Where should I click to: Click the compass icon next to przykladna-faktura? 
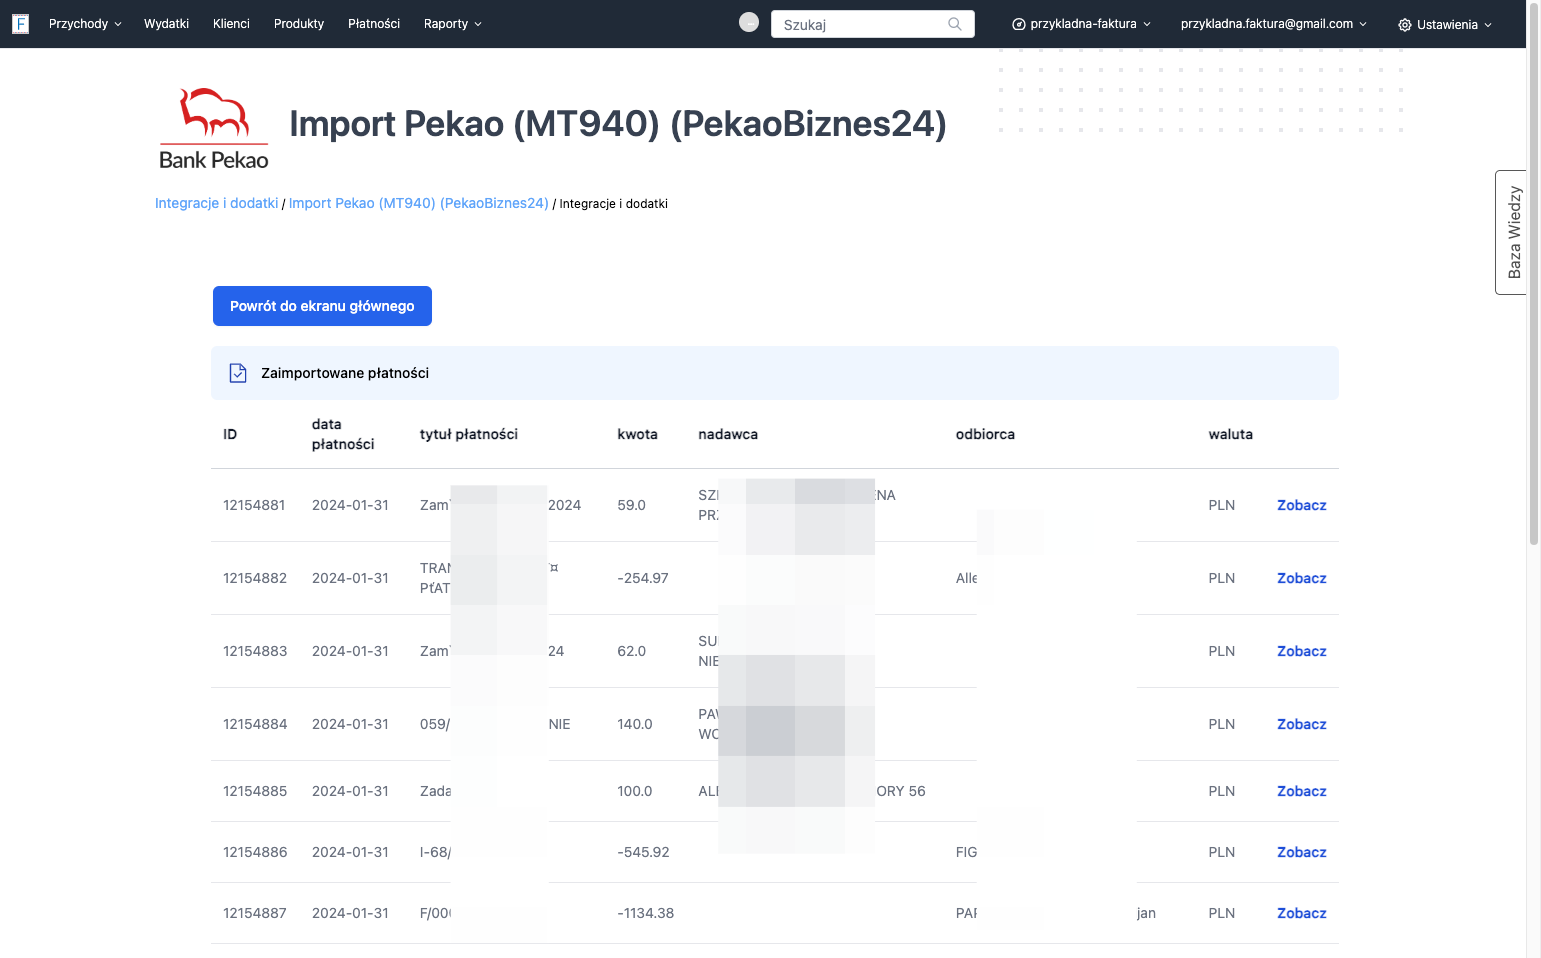tap(1018, 24)
